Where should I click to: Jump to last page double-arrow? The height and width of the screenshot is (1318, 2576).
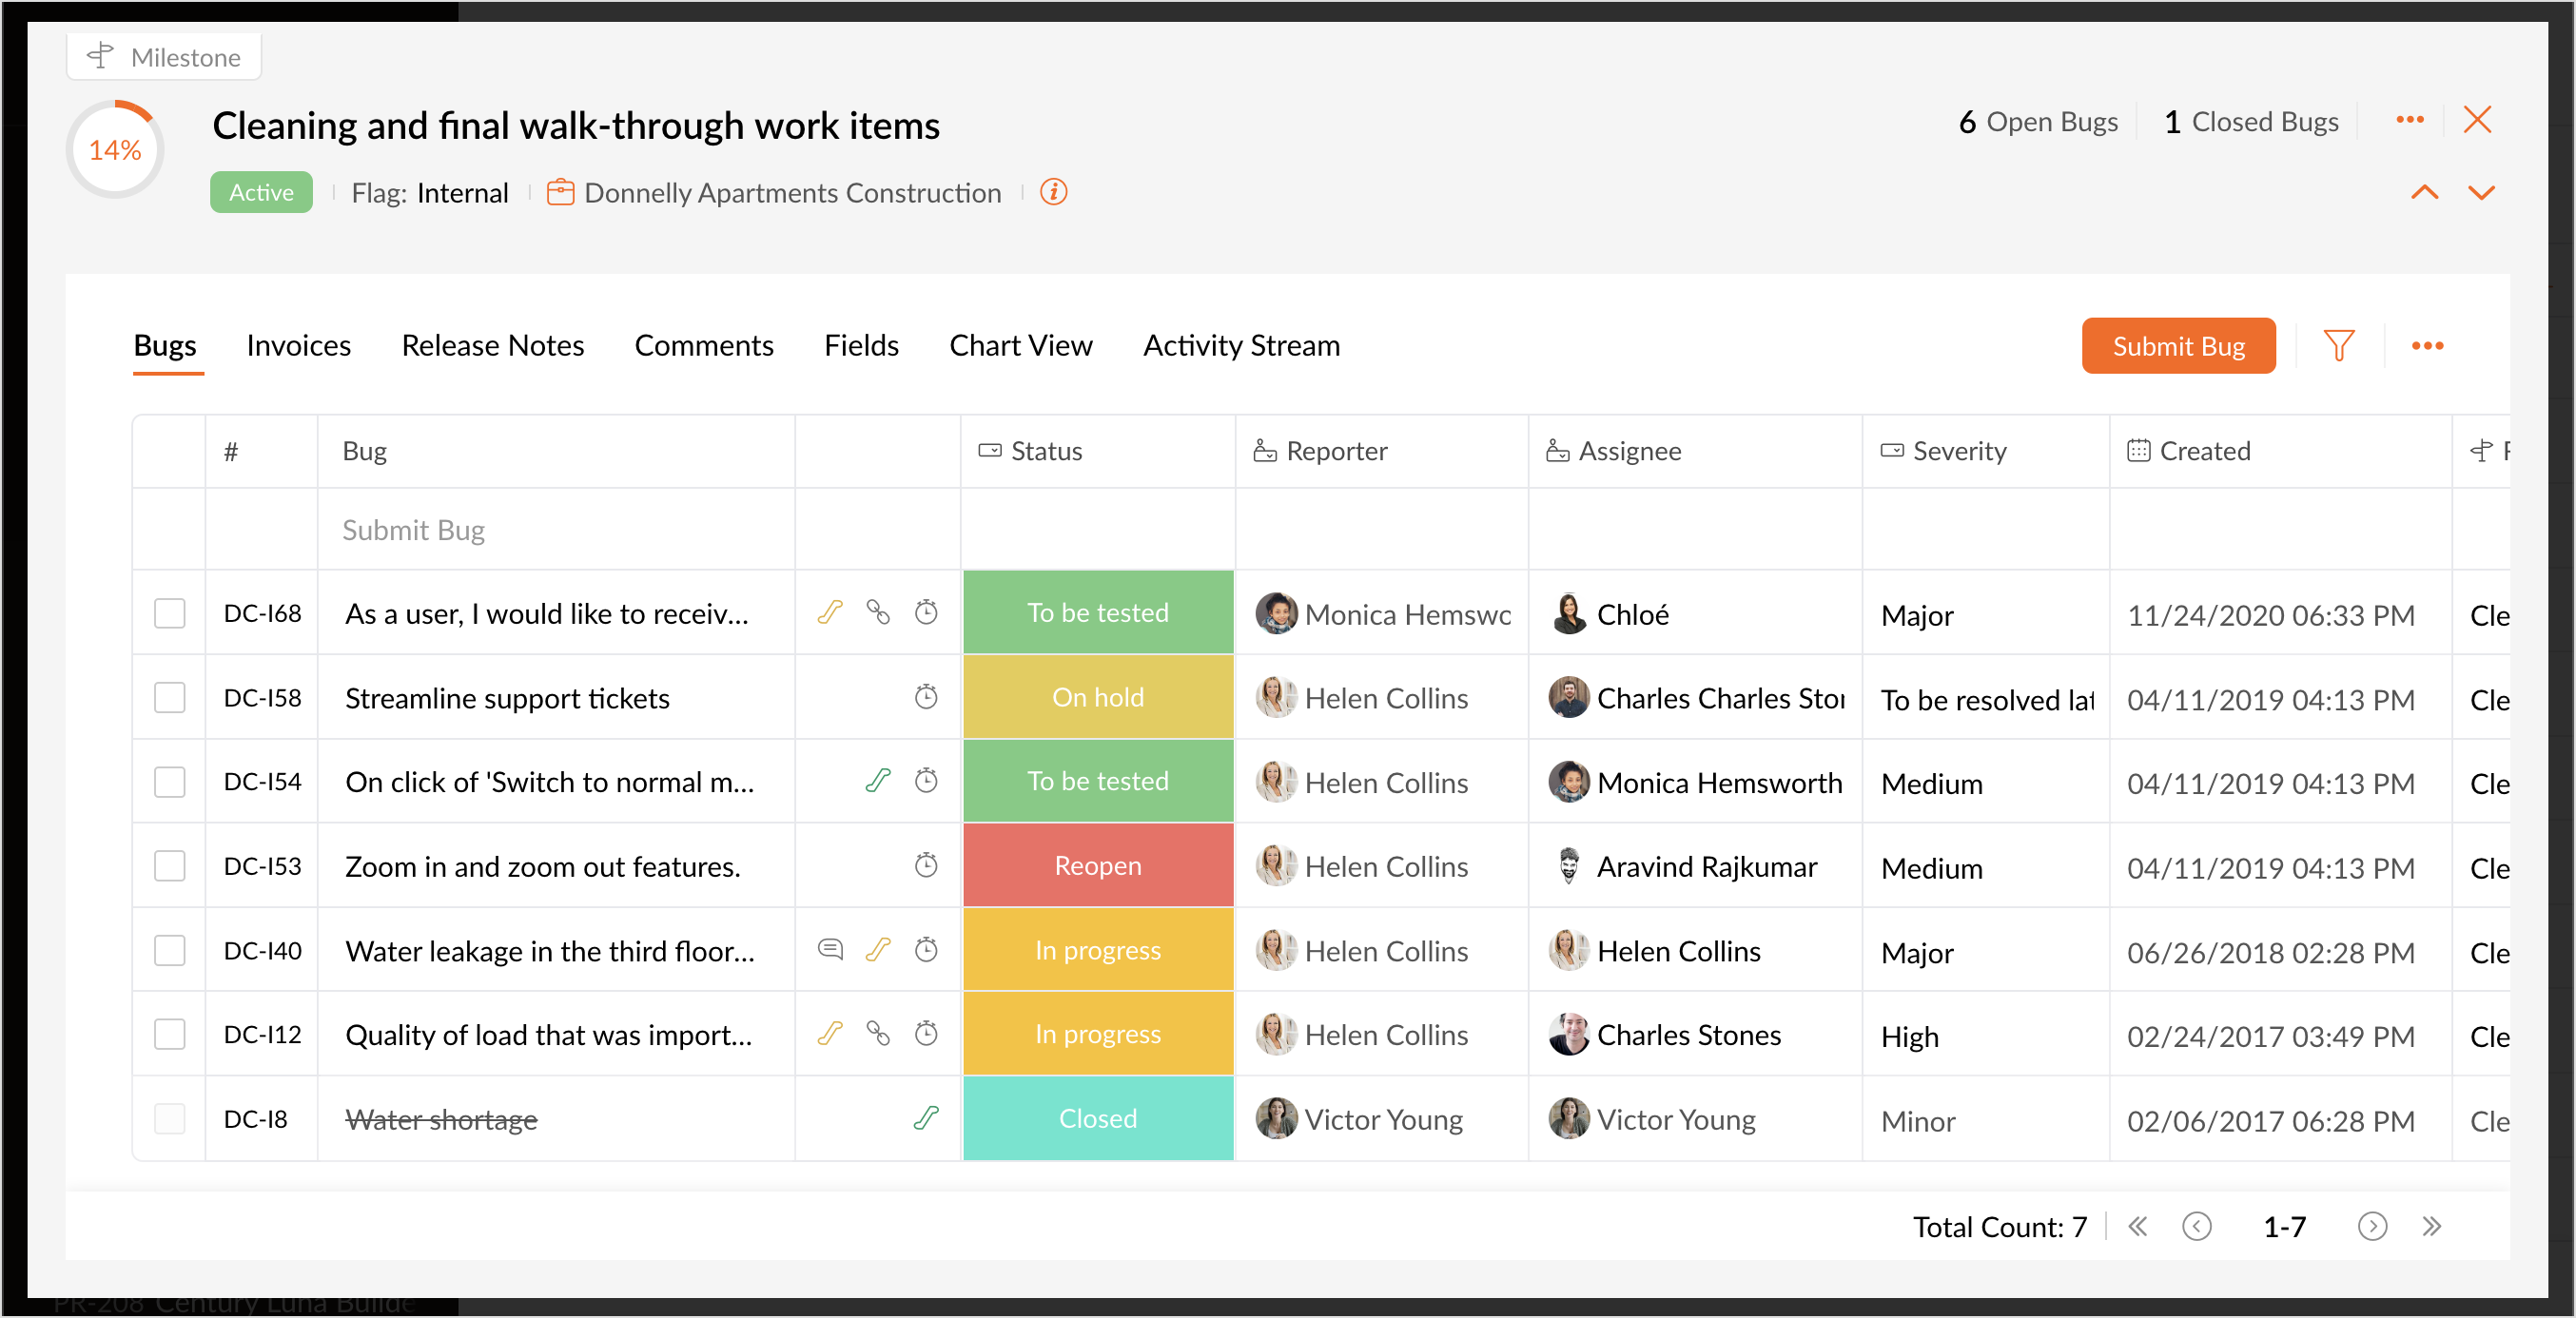pos(2432,1226)
